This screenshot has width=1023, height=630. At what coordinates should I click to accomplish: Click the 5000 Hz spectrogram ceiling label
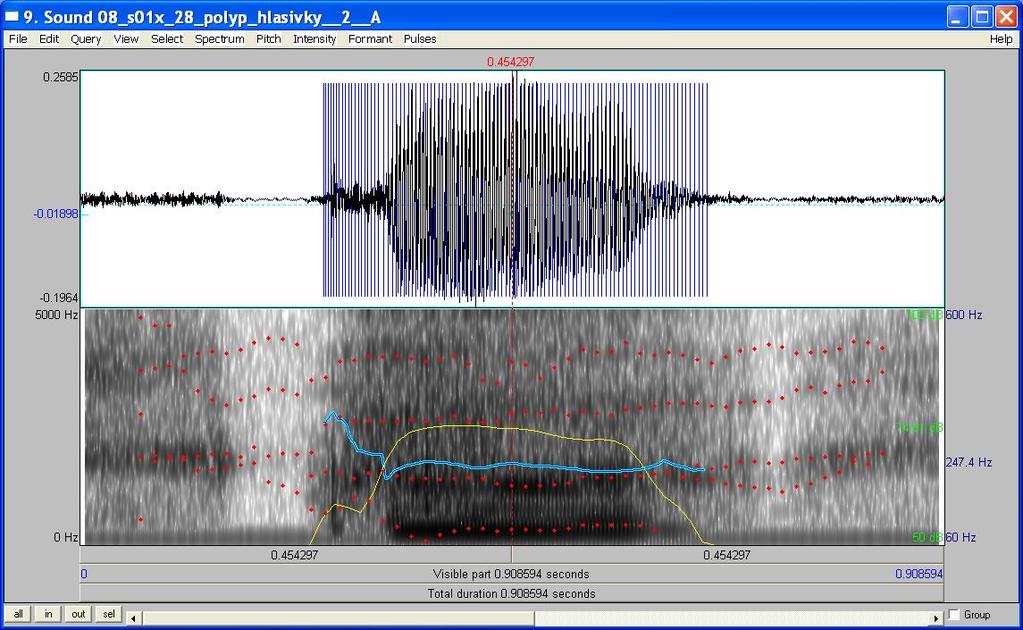point(57,315)
